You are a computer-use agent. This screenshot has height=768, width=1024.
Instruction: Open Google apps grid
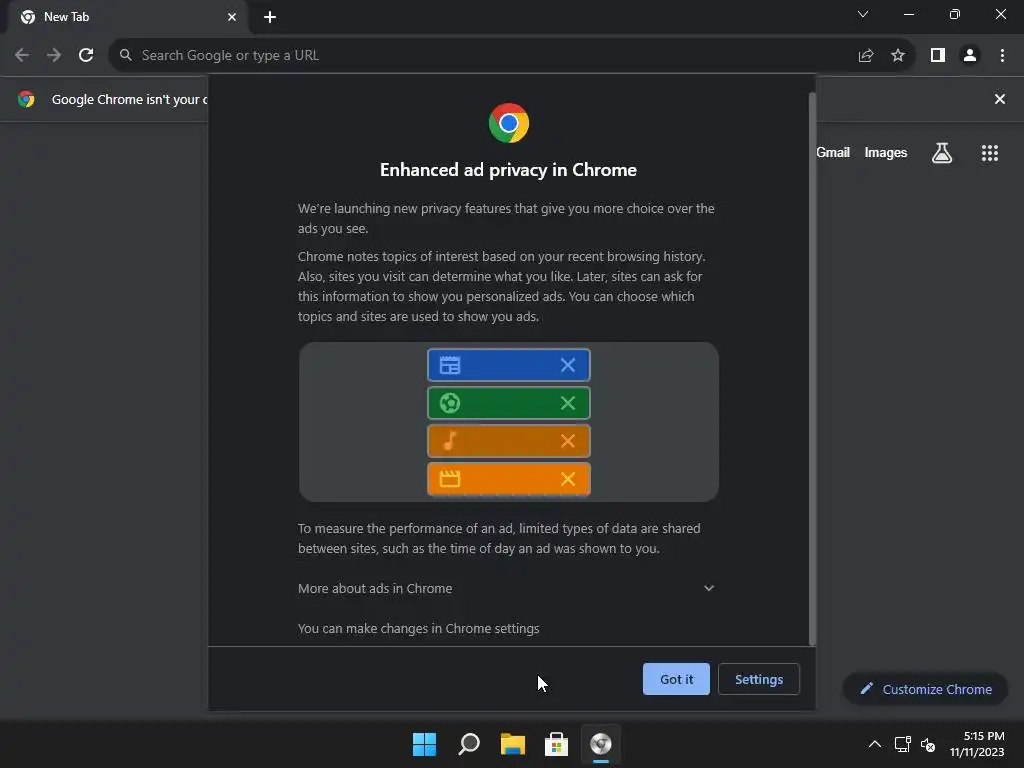tap(989, 153)
